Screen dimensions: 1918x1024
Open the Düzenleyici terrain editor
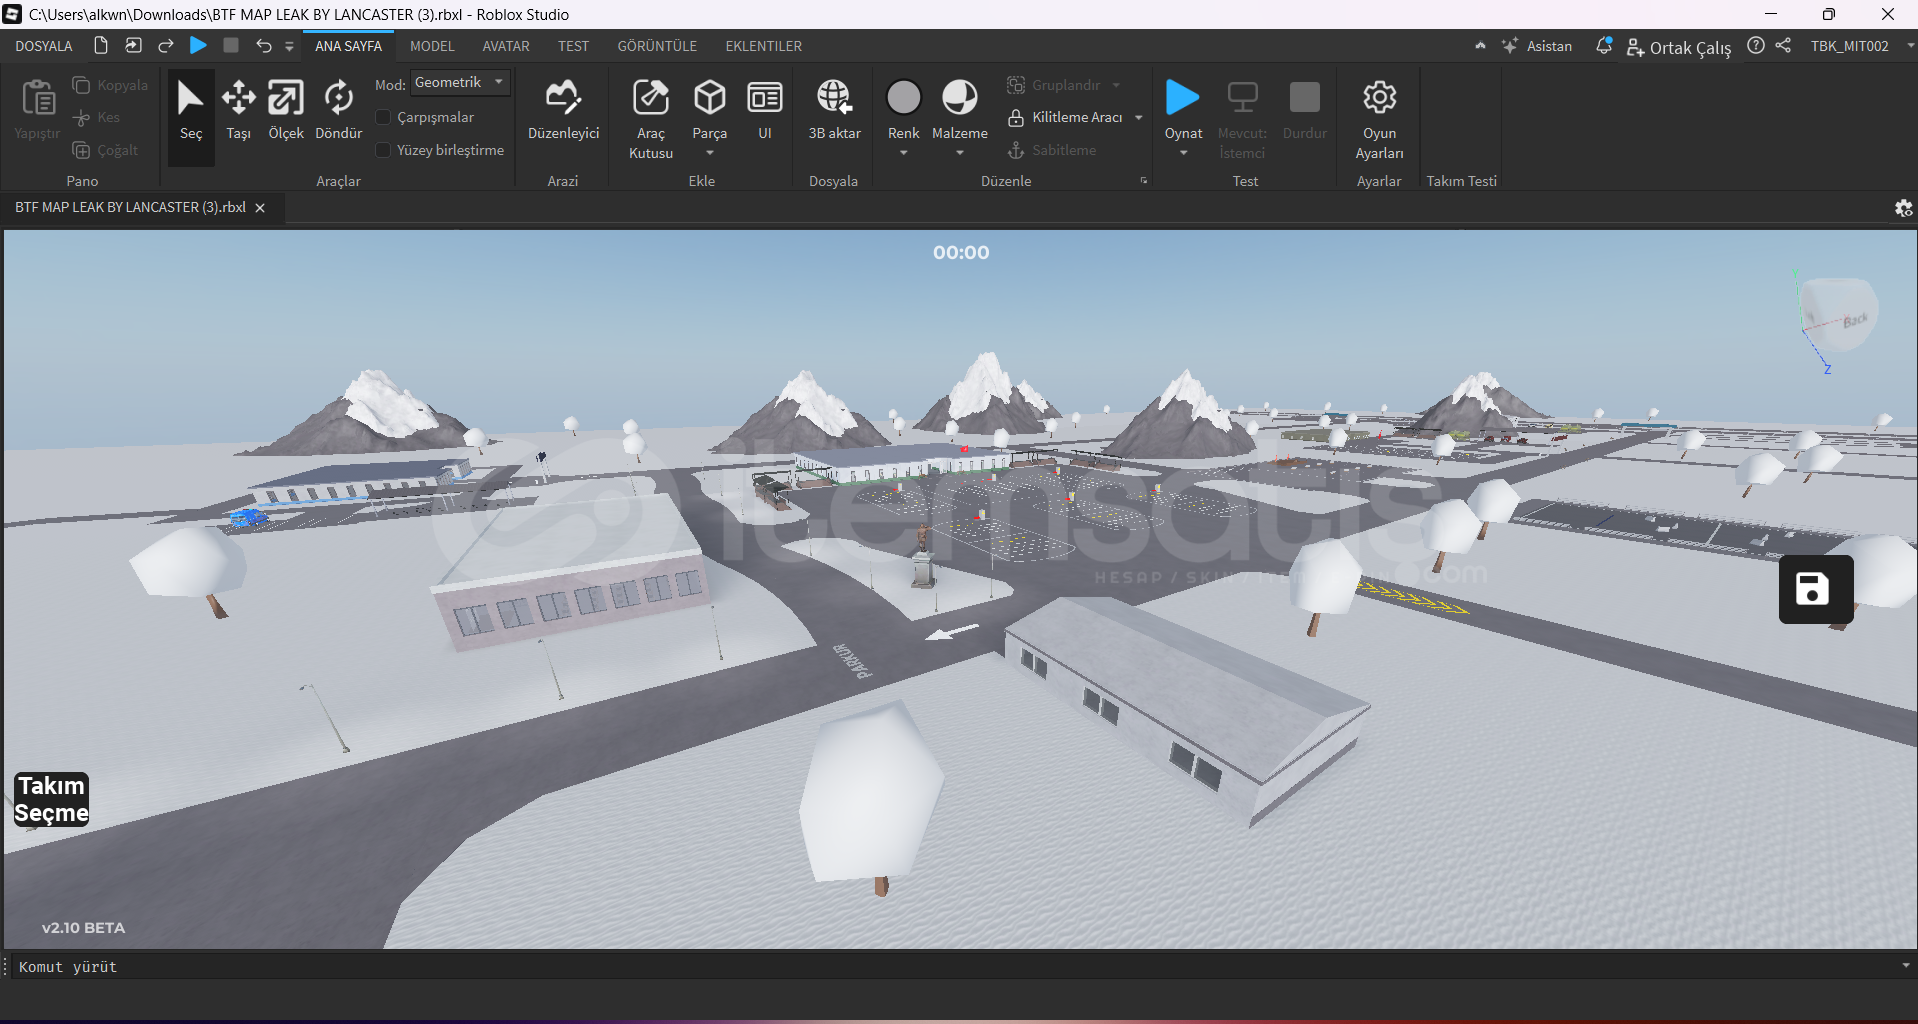(x=563, y=112)
